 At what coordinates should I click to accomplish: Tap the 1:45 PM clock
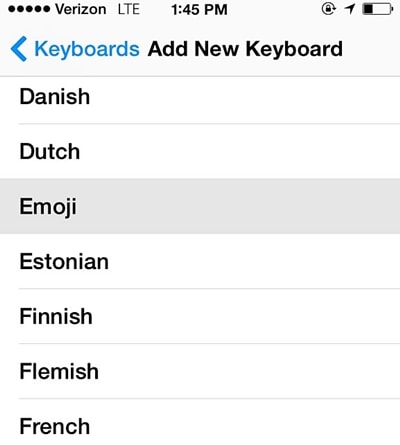pyautogui.click(x=199, y=10)
